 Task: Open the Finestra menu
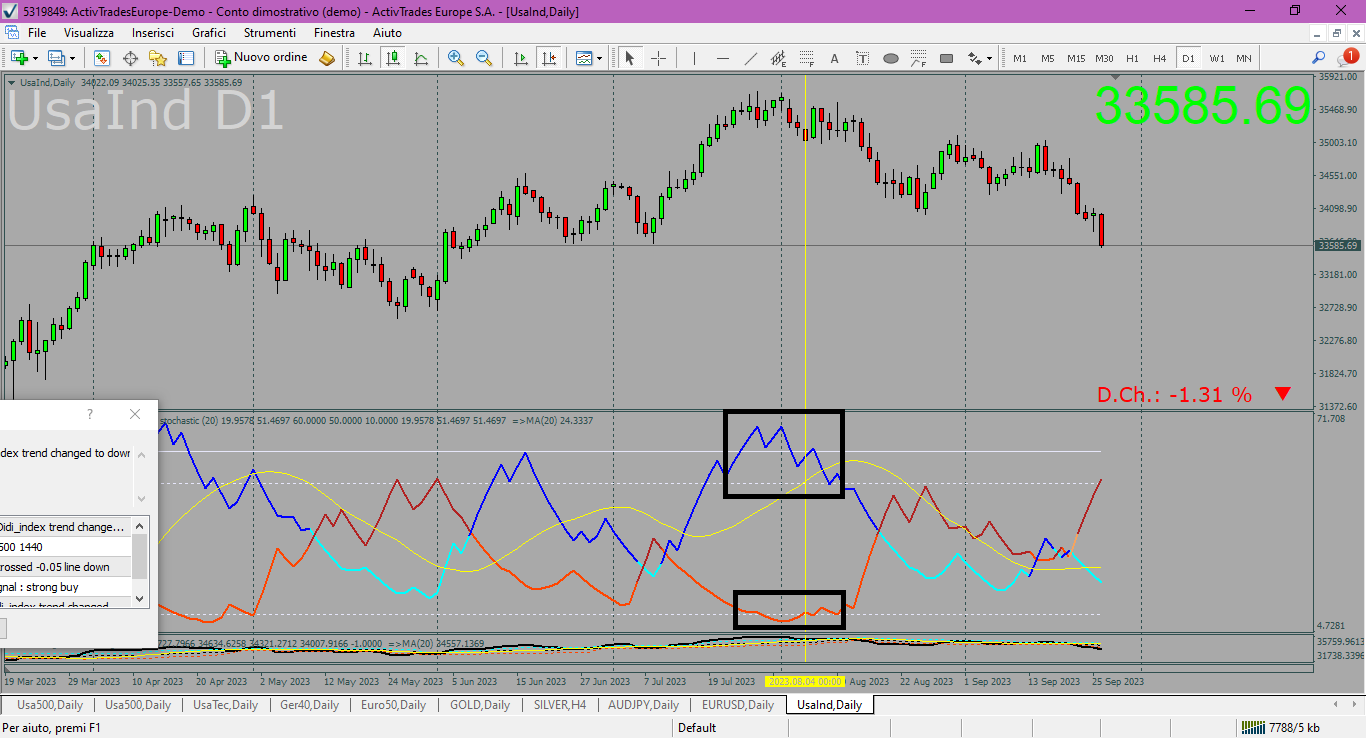(334, 33)
